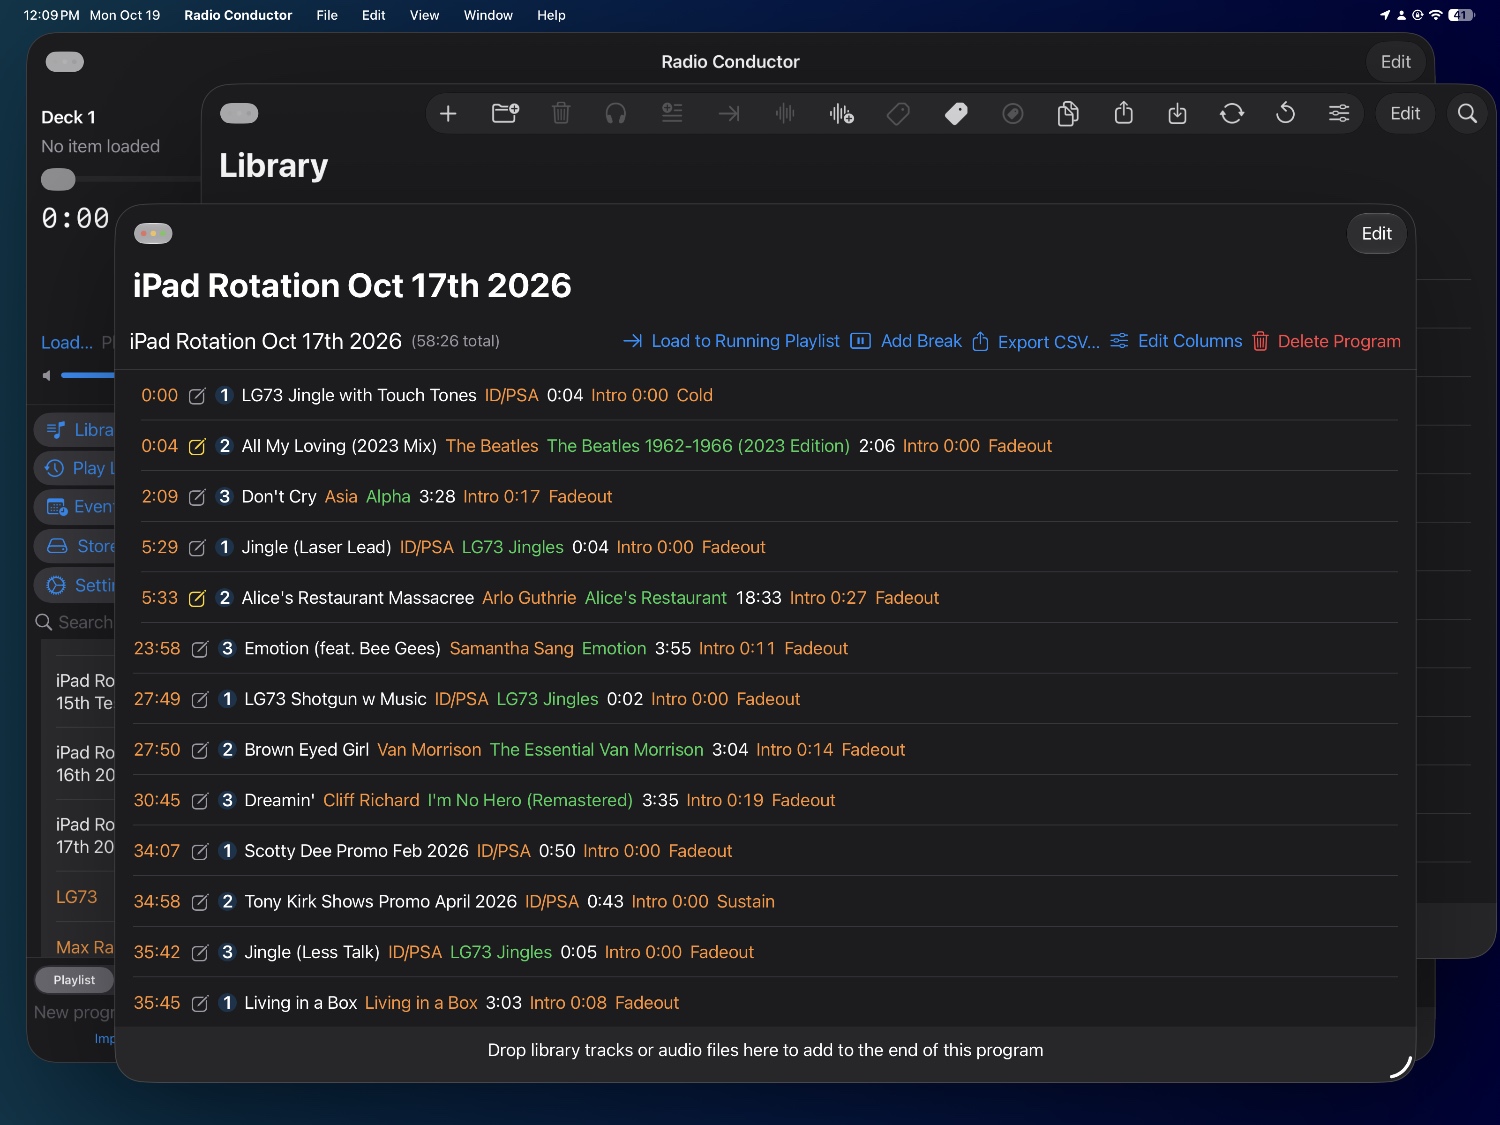The height and width of the screenshot is (1125, 1500).
Task: Select the Scotty Dee Promo Feb 2026 track
Action: click(x=356, y=851)
